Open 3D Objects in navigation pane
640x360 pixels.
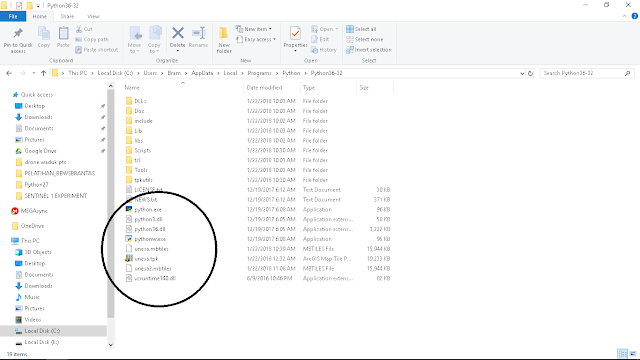(38, 252)
